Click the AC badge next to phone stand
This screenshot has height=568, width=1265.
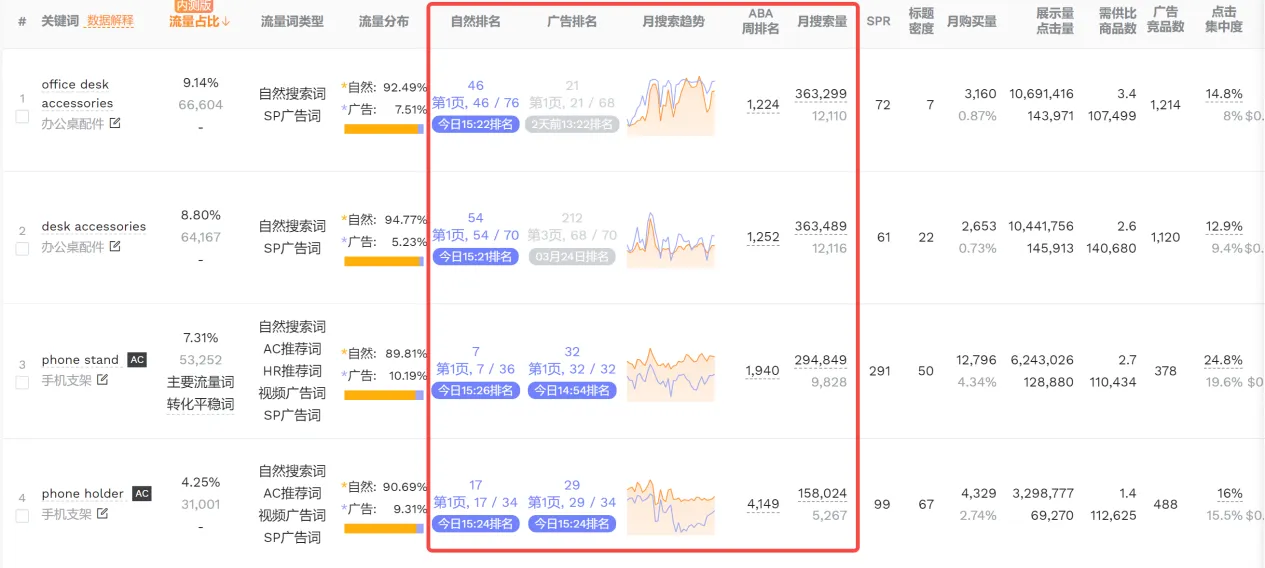coord(137,360)
